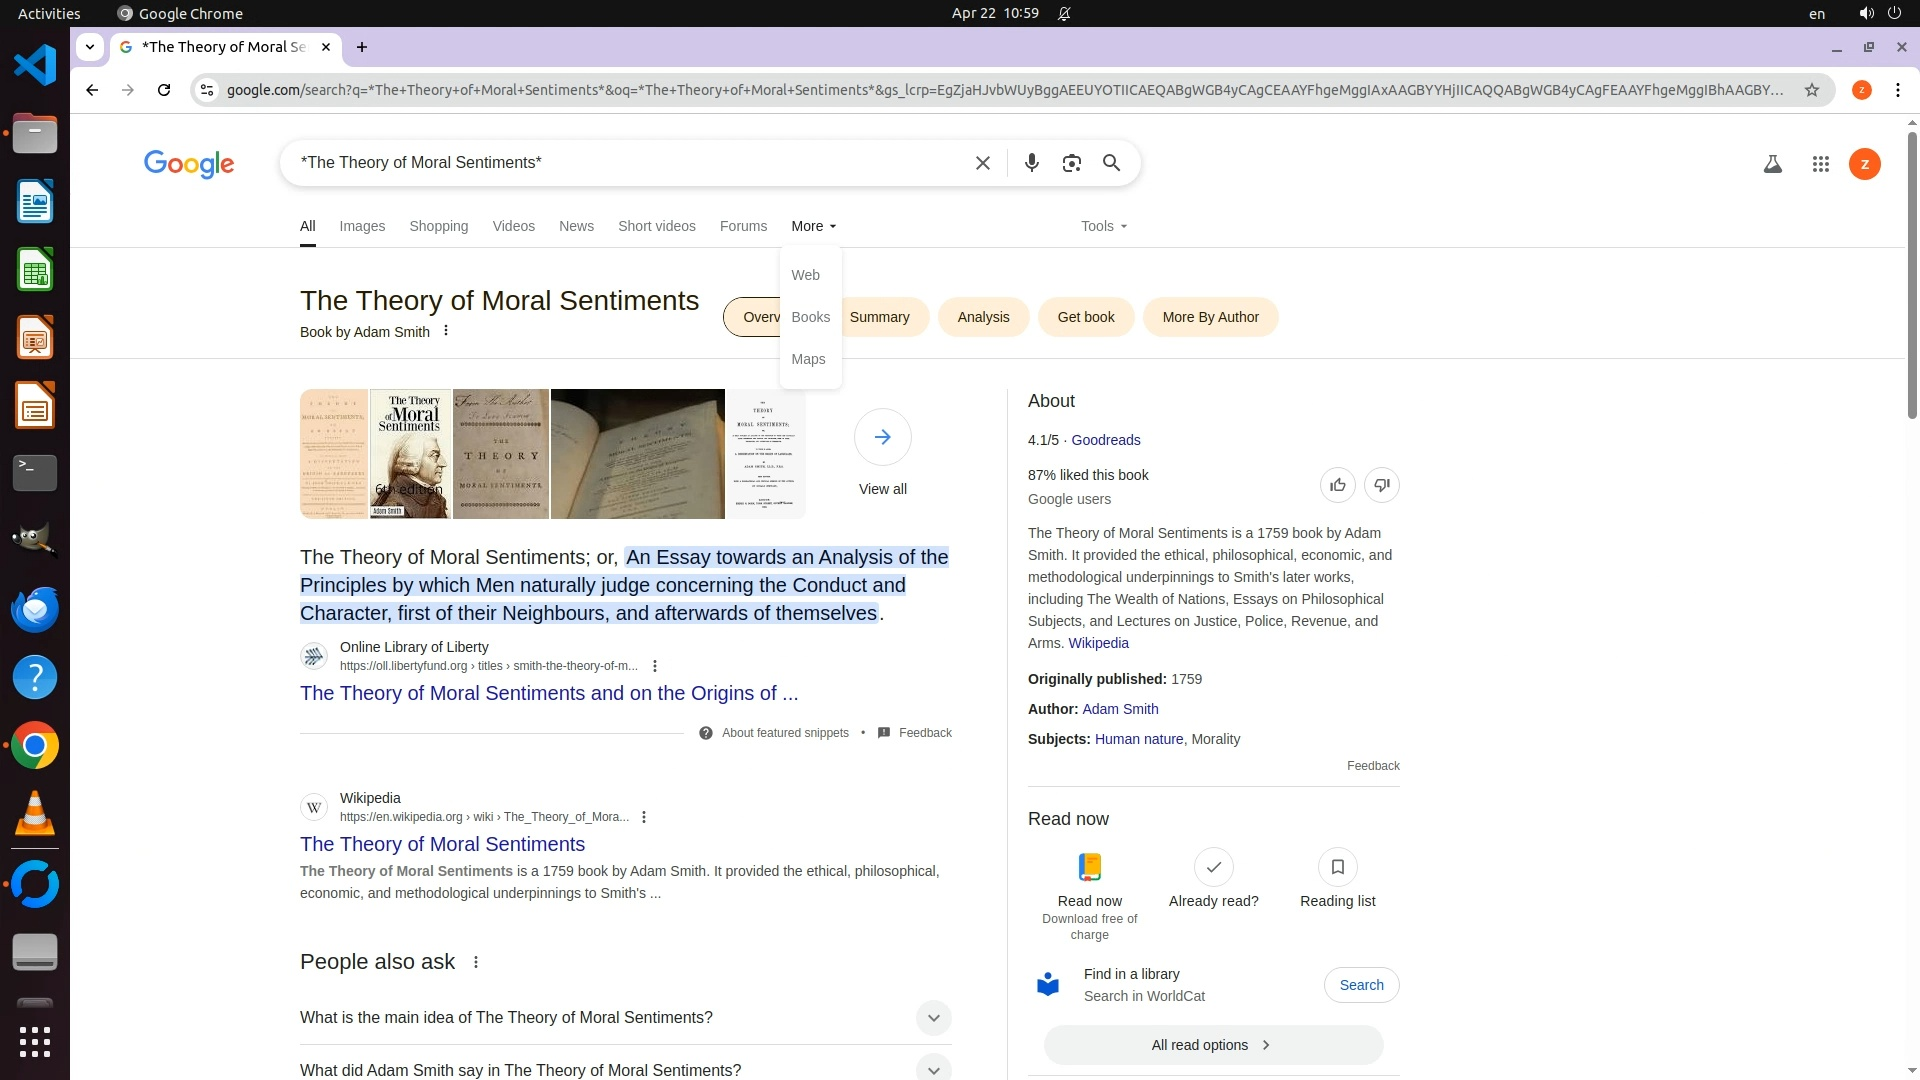Open the Wikipedia result link
The width and height of the screenshot is (1920, 1080).
pyautogui.click(x=442, y=844)
